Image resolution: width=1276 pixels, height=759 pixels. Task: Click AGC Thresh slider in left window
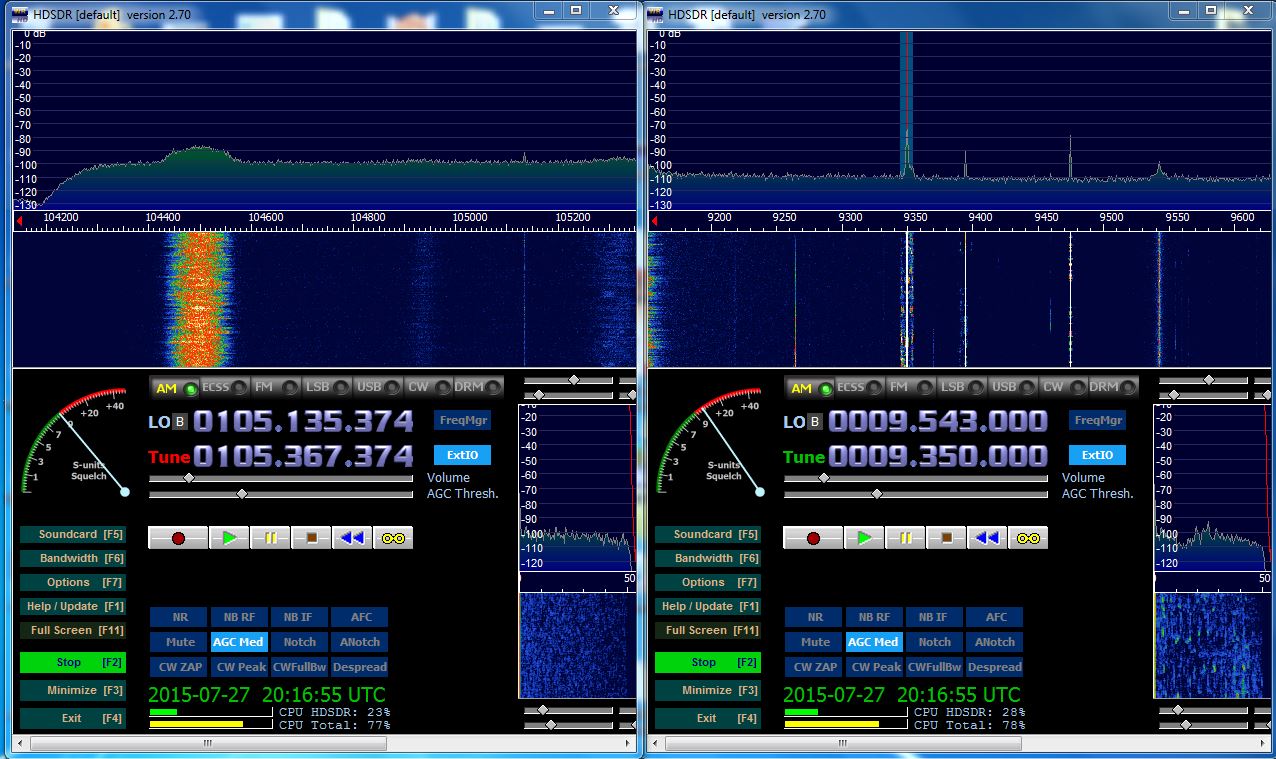(x=281, y=493)
